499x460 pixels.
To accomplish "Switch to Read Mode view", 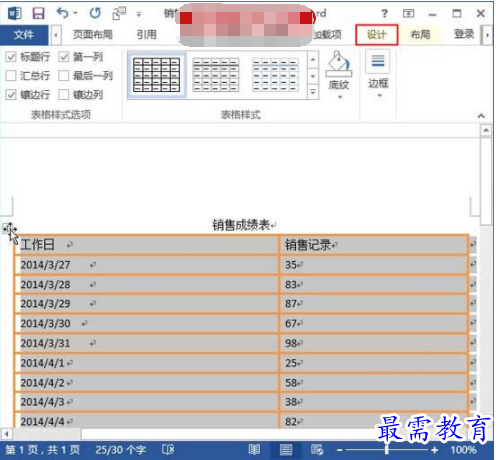I will pyautogui.click(x=254, y=450).
